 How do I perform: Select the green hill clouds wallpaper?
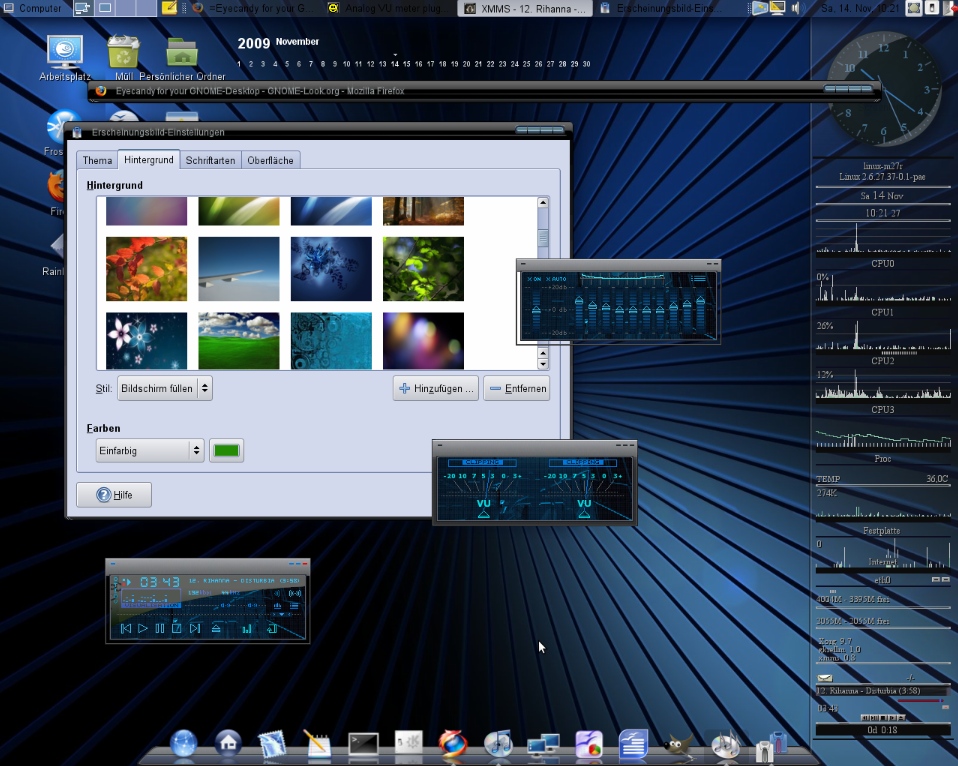[239, 341]
